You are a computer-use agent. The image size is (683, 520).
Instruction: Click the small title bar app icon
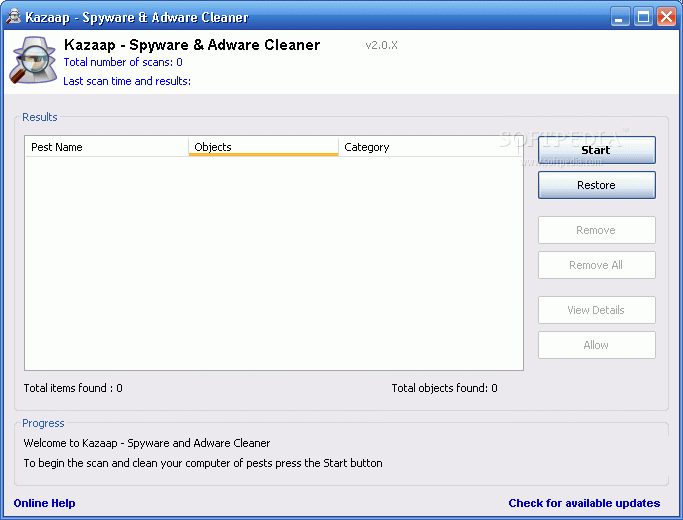point(14,17)
